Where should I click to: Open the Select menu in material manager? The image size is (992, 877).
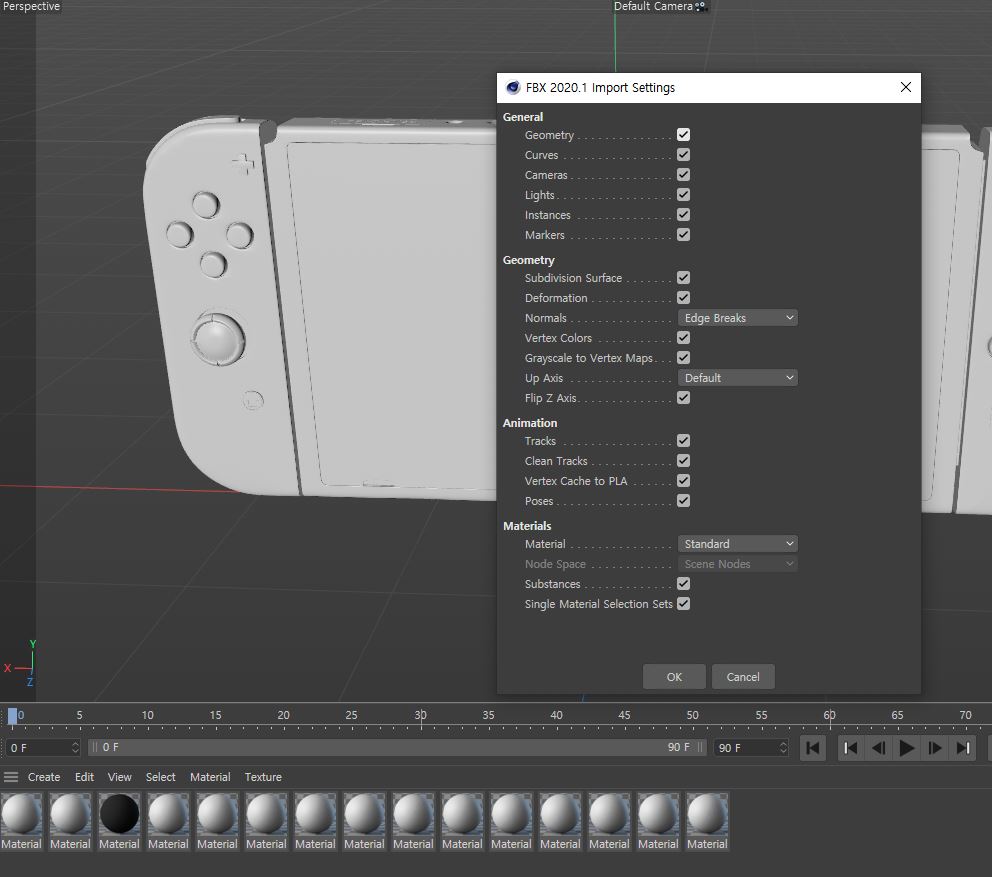point(161,777)
